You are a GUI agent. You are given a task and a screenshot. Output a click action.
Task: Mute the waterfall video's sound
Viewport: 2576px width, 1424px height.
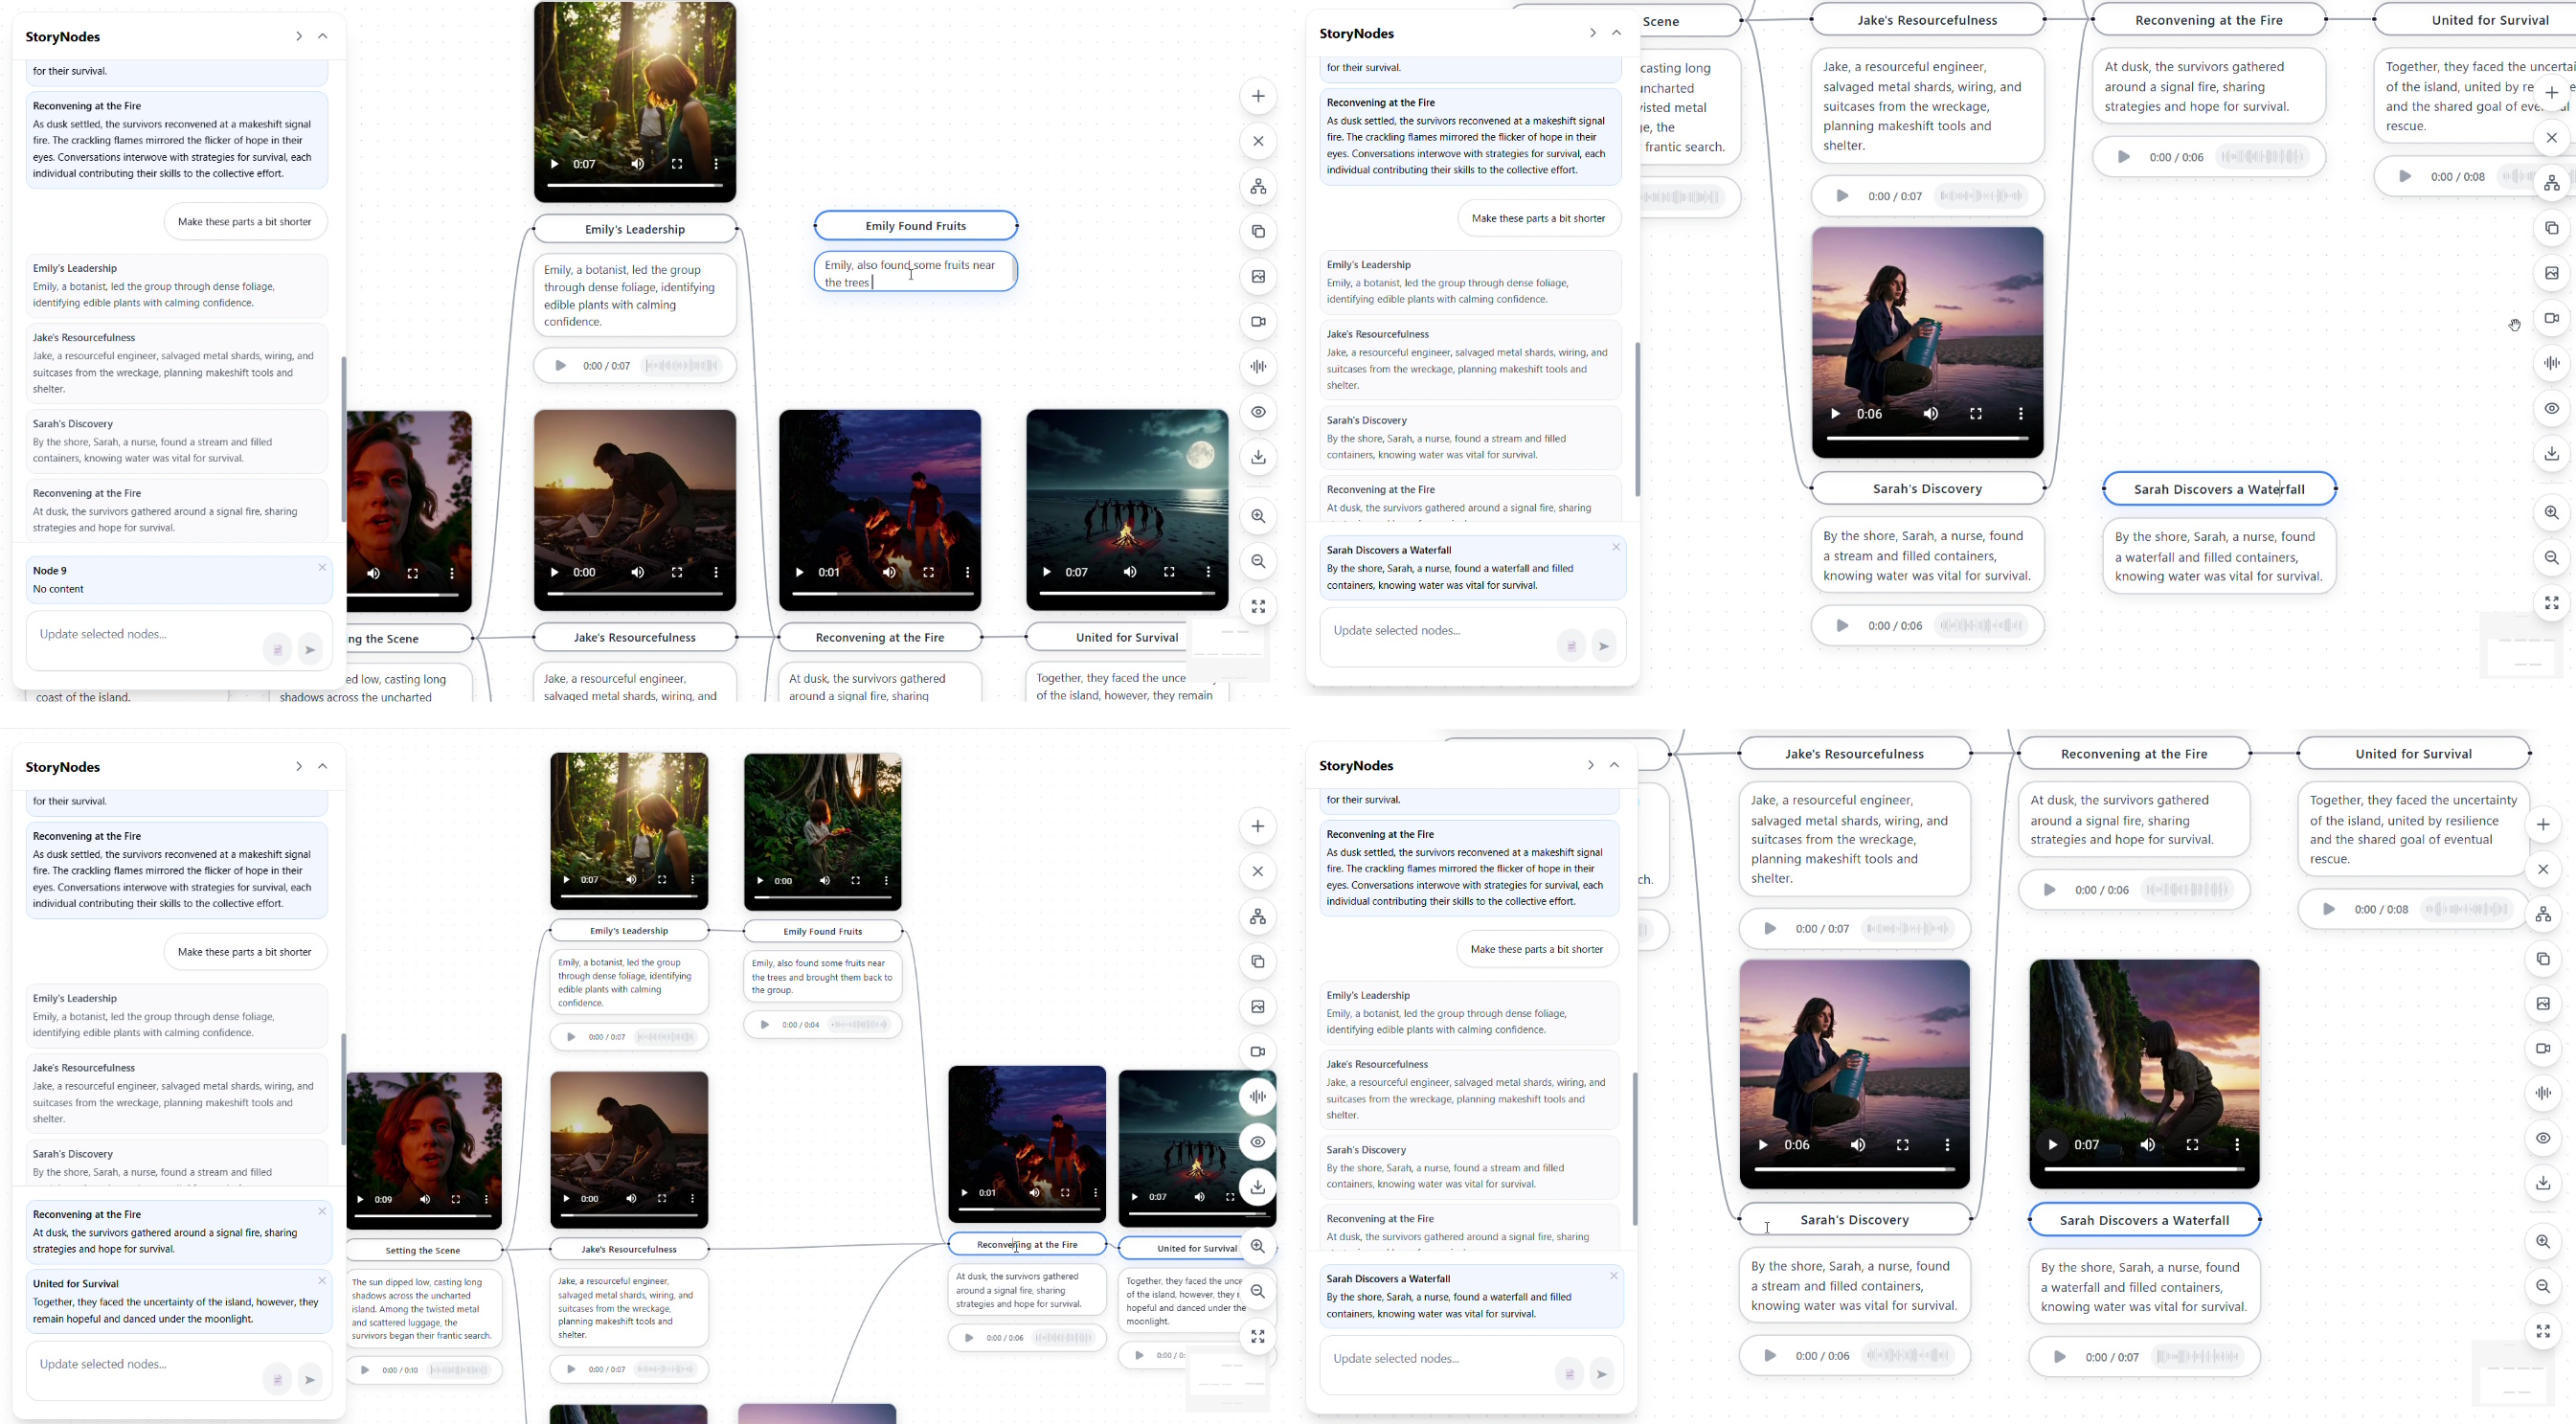pos(2147,1145)
